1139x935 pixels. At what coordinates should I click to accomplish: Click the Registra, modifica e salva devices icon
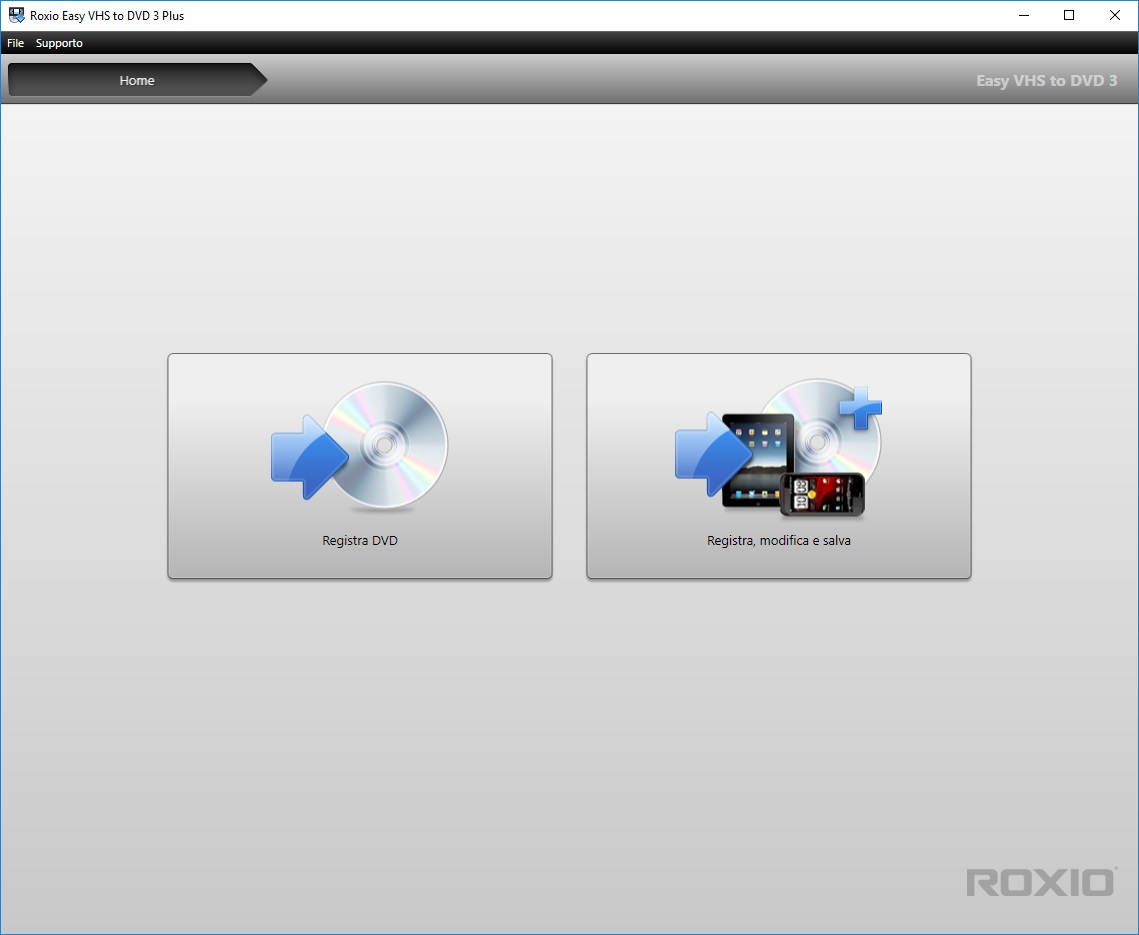coord(778,448)
